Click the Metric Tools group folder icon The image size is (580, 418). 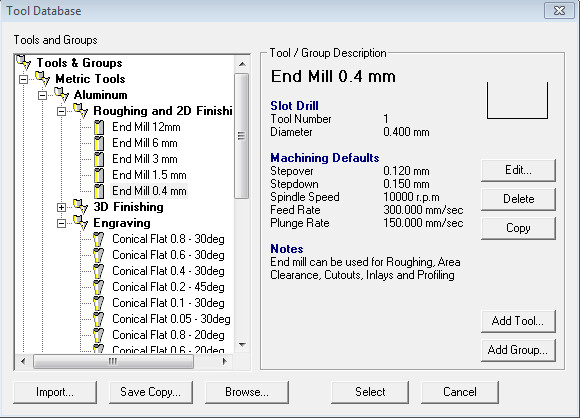(43, 78)
